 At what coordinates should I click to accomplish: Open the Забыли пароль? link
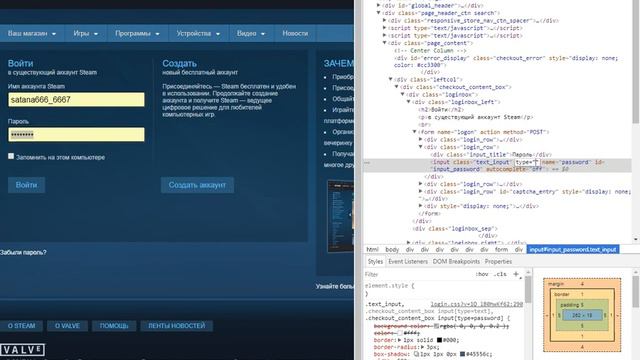(23, 252)
